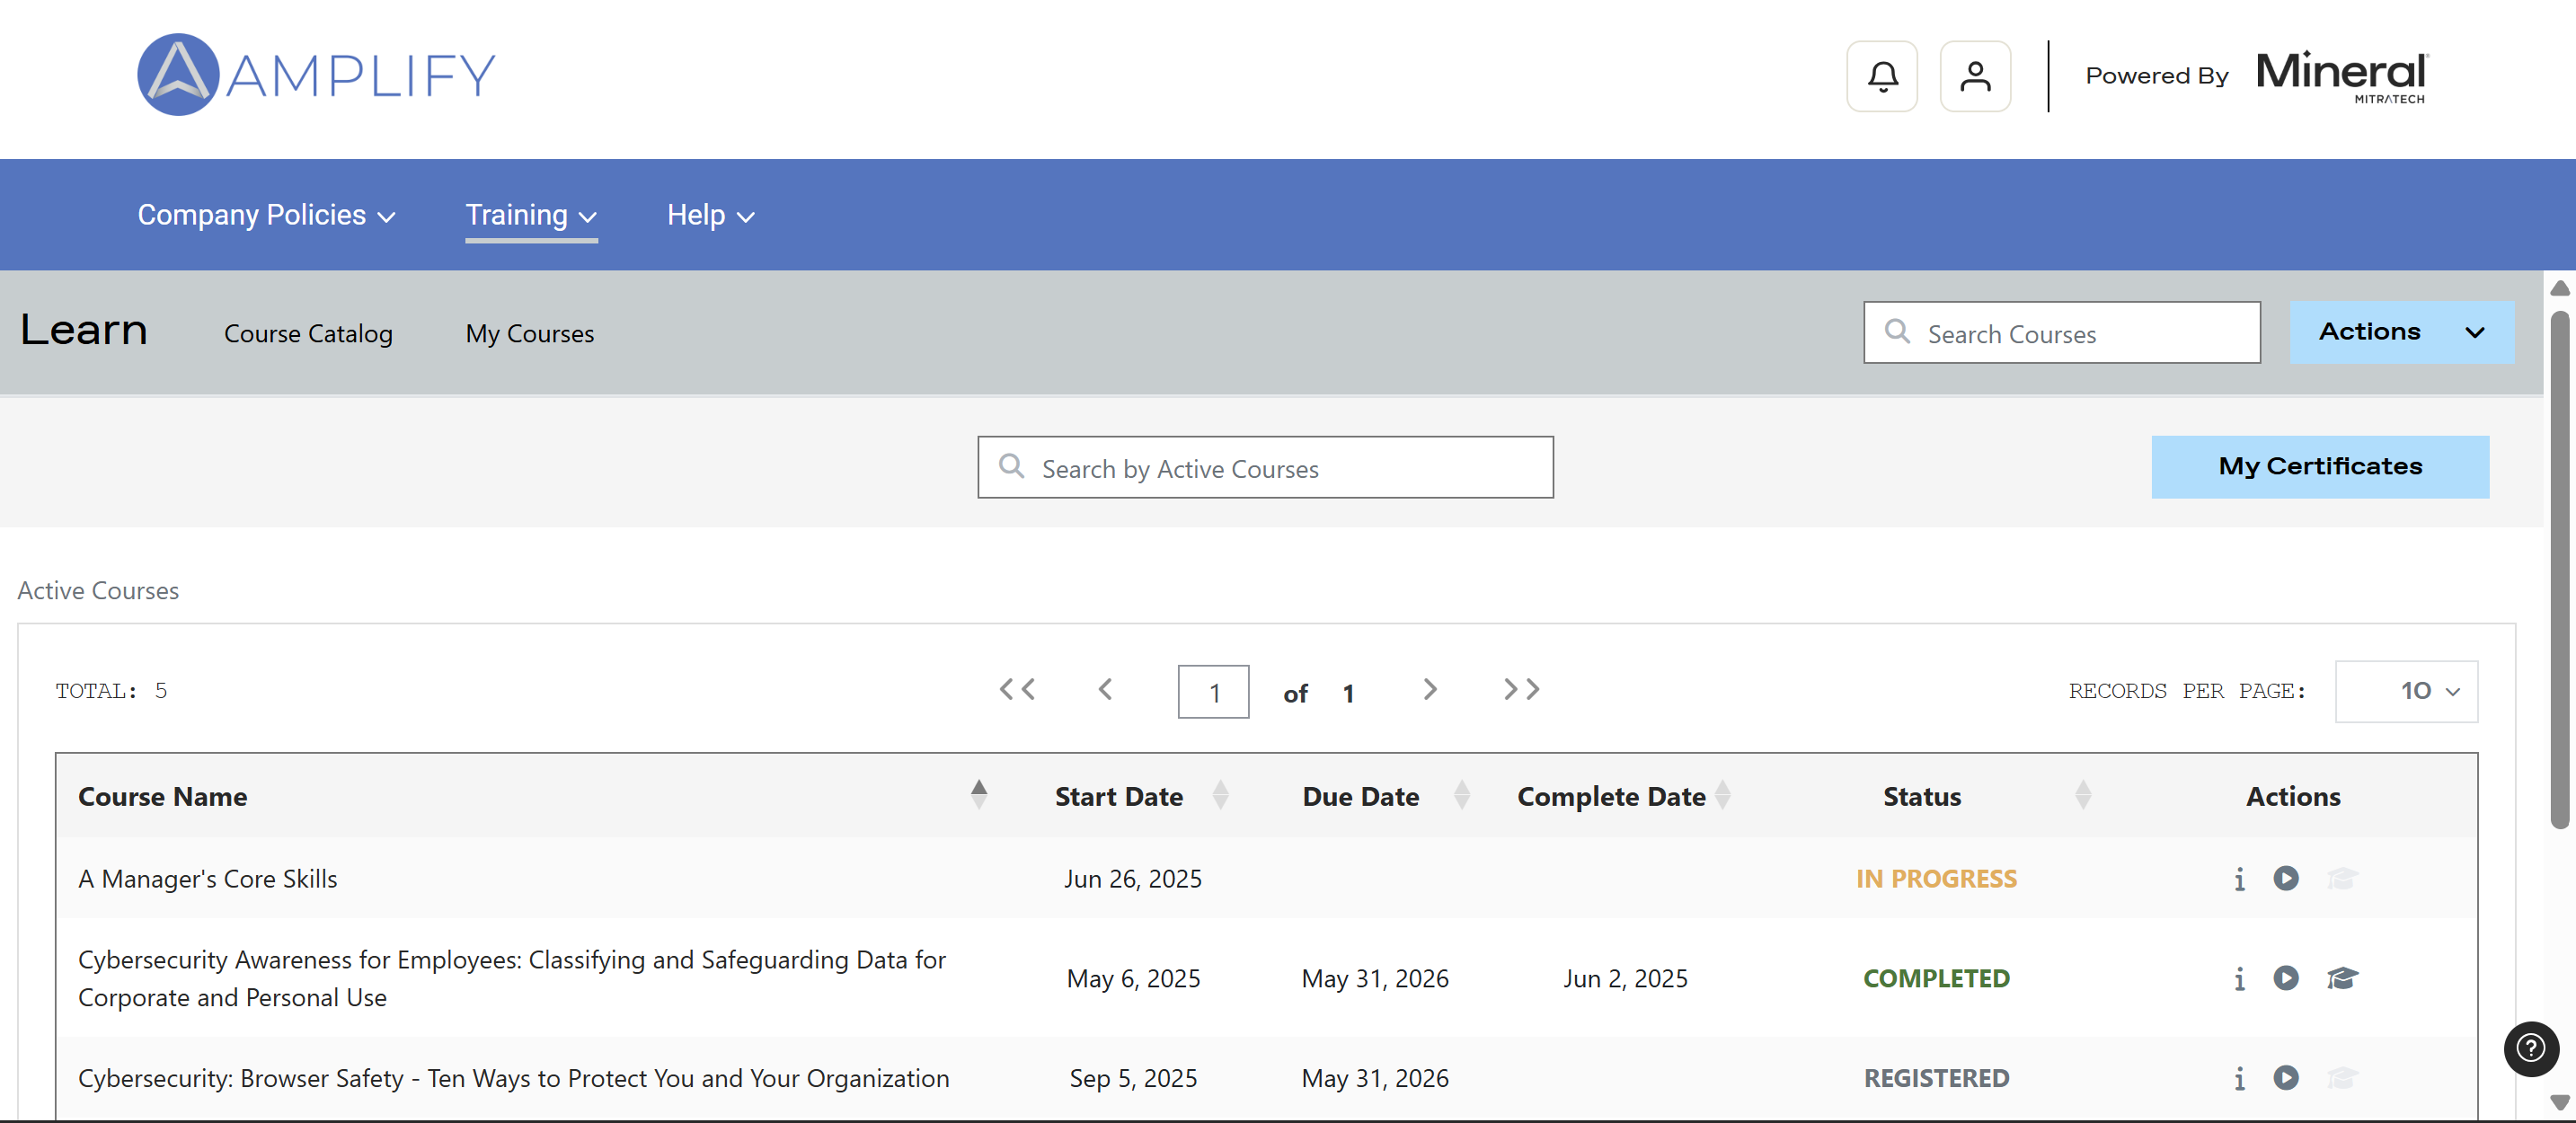
Task: Expand Company Policies menu
Action: (266, 215)
